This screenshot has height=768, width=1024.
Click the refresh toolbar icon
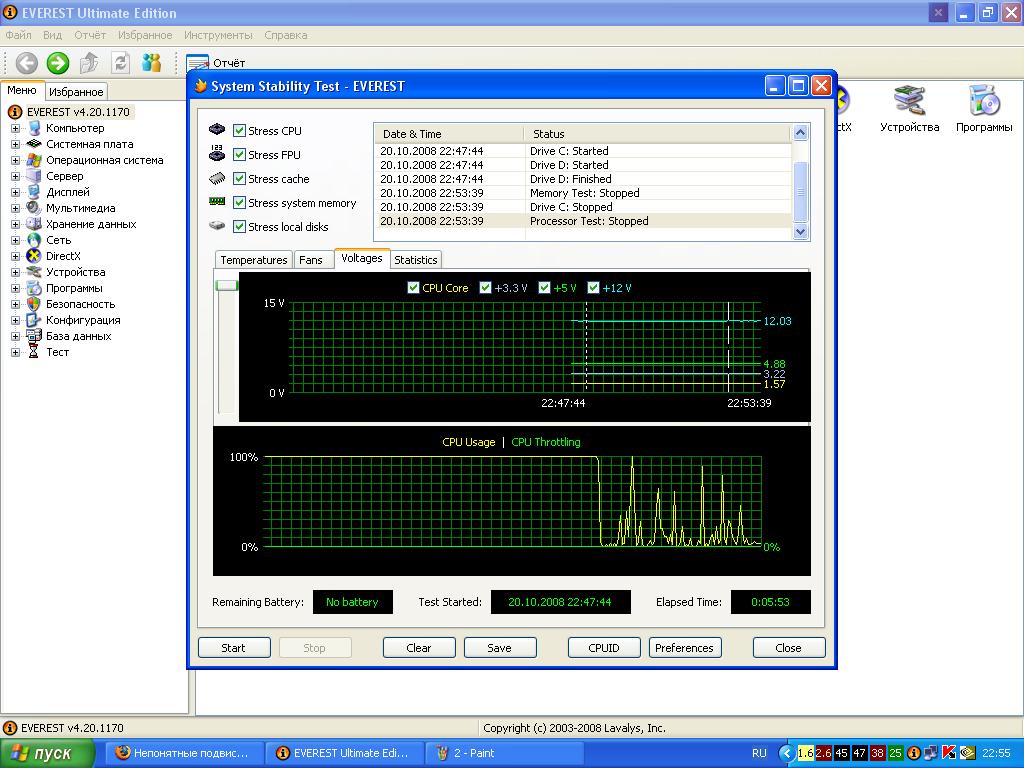point(121,63)
